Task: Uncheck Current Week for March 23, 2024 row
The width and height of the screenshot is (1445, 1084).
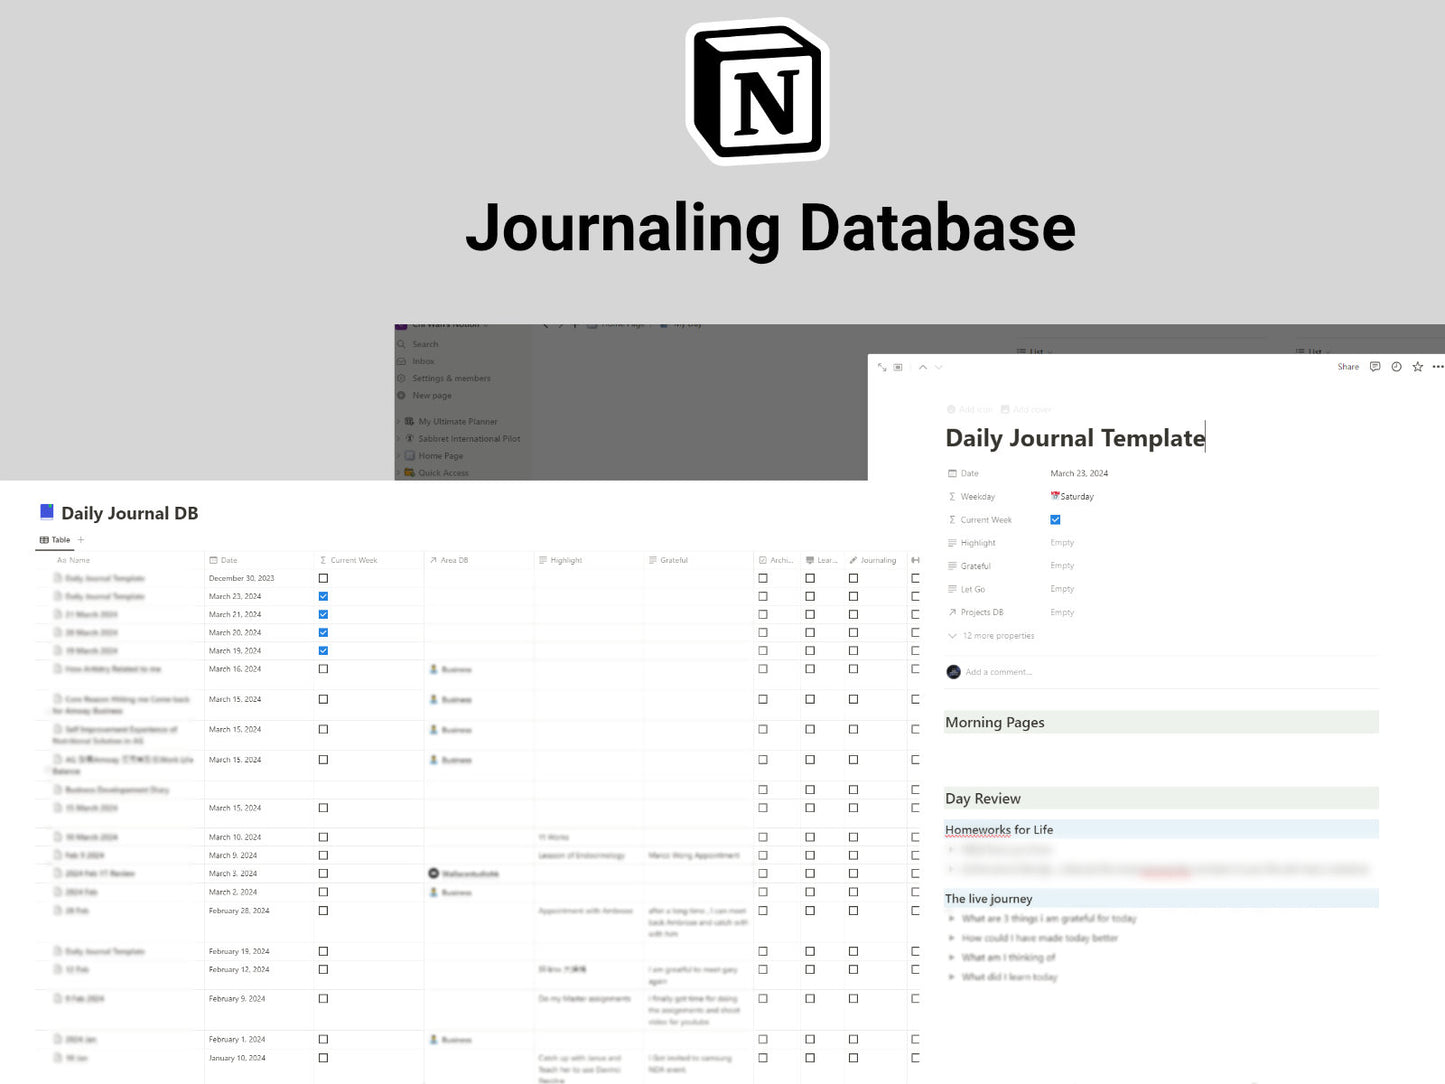Action: click(323, 596)
